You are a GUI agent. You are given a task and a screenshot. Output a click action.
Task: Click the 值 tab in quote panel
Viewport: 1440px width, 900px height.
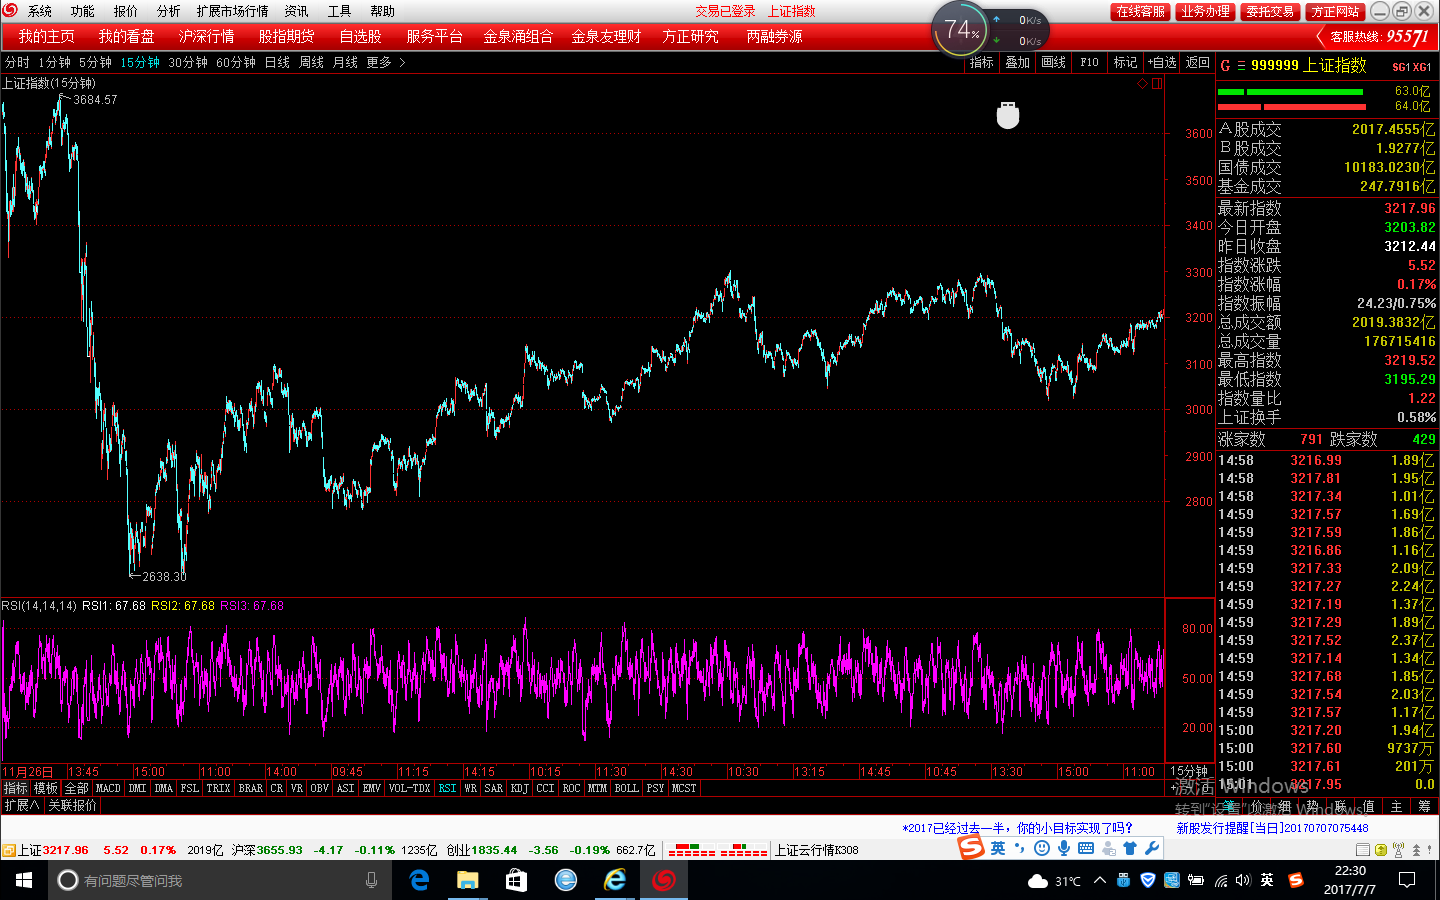pos(1368,806)
